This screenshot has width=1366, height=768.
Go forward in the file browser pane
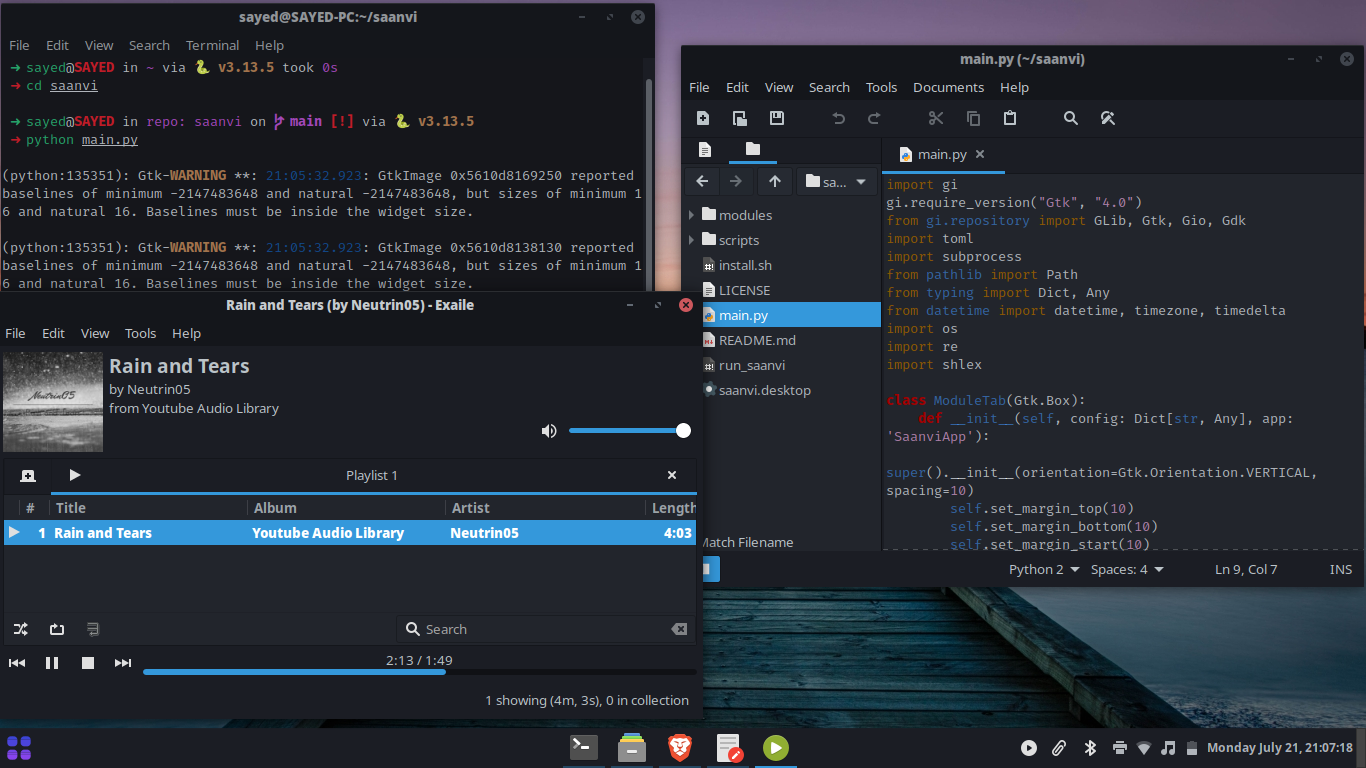click(x=737, y=181)
